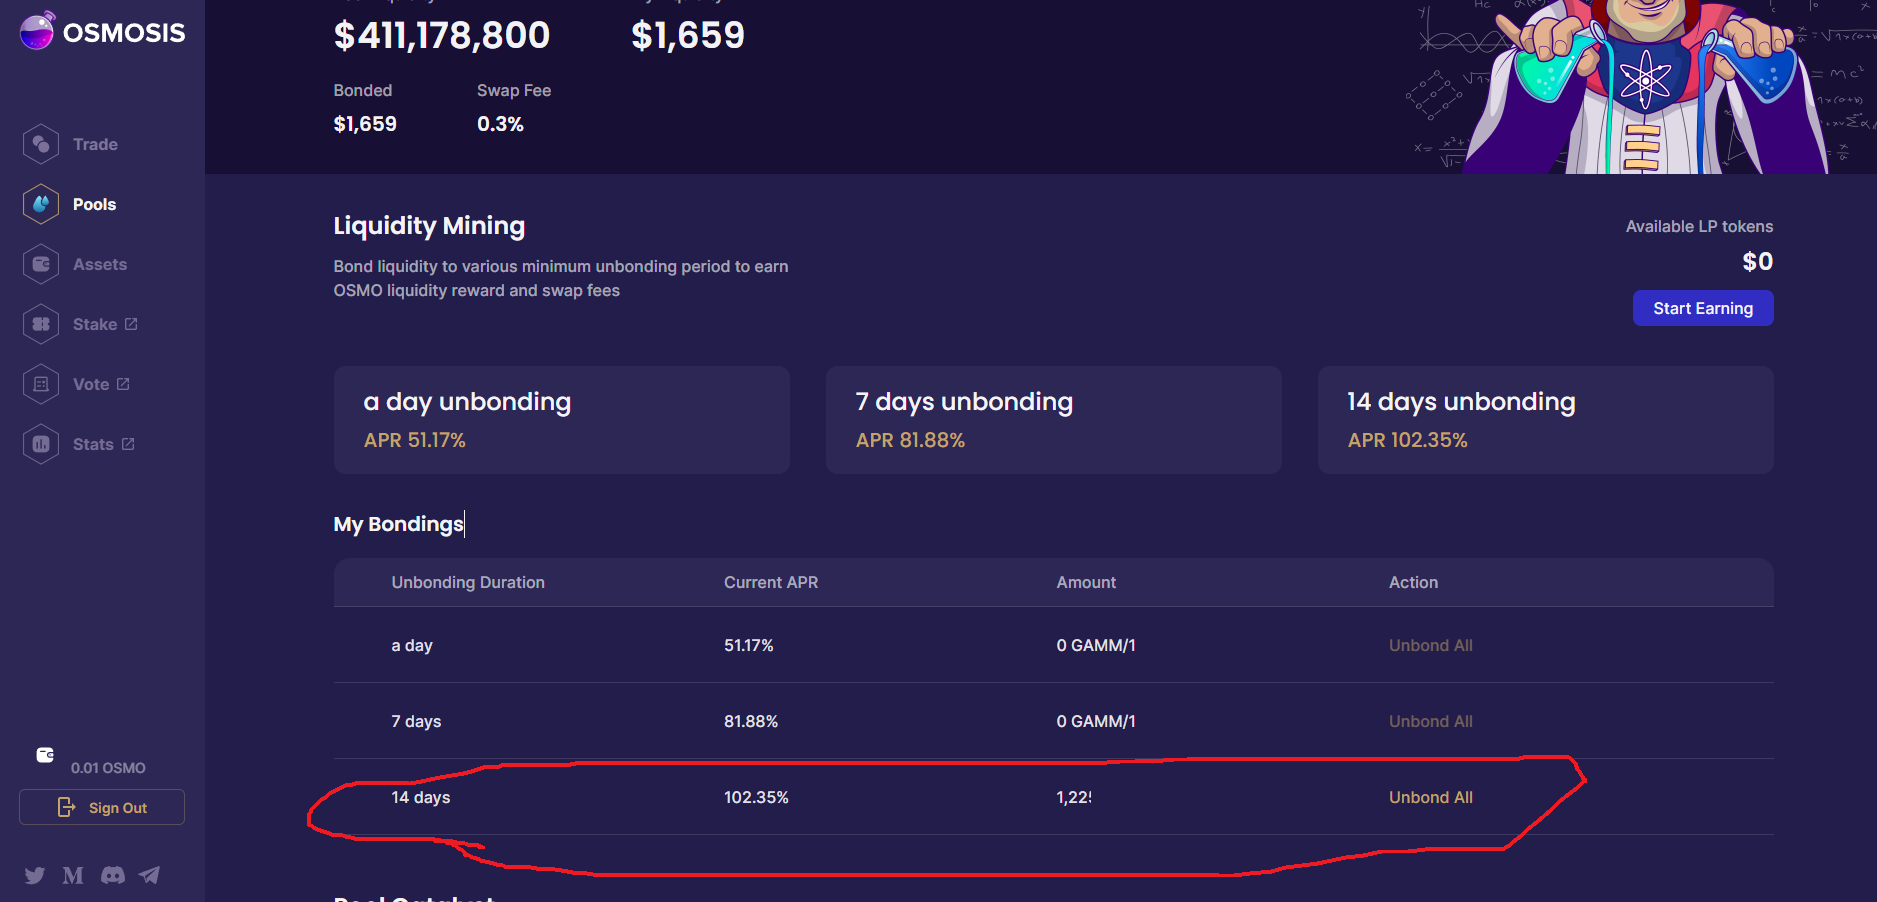The width and height of the screenshot is (1877, 902).
Task: Click the Bonded $1,659 value
Action: [365, 124]
